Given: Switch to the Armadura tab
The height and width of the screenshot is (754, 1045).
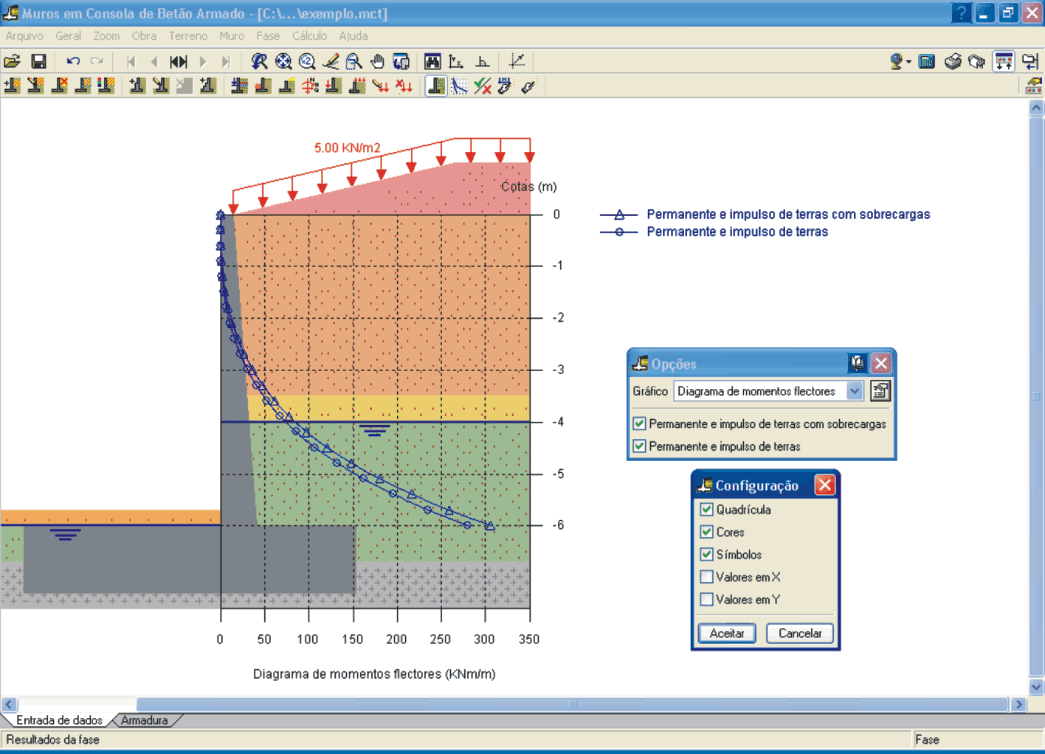Looking at the screenshot, I should point(145,720).
